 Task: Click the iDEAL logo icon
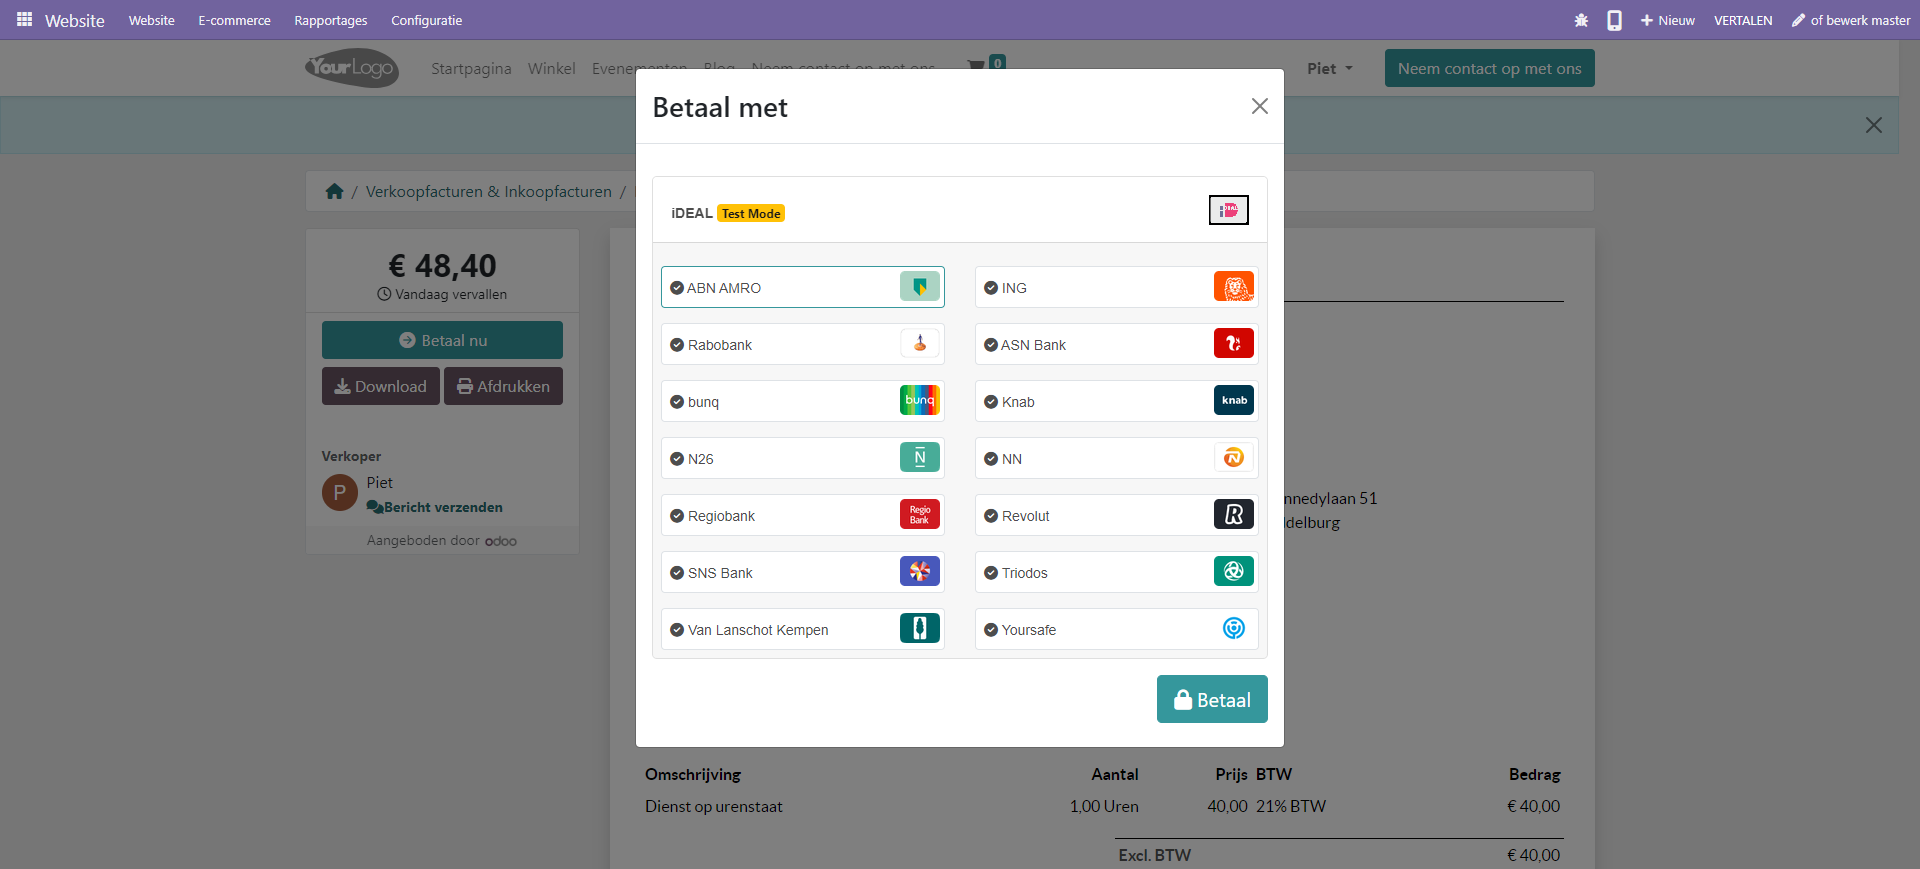pyautogui.click(x=1228, y=210)
